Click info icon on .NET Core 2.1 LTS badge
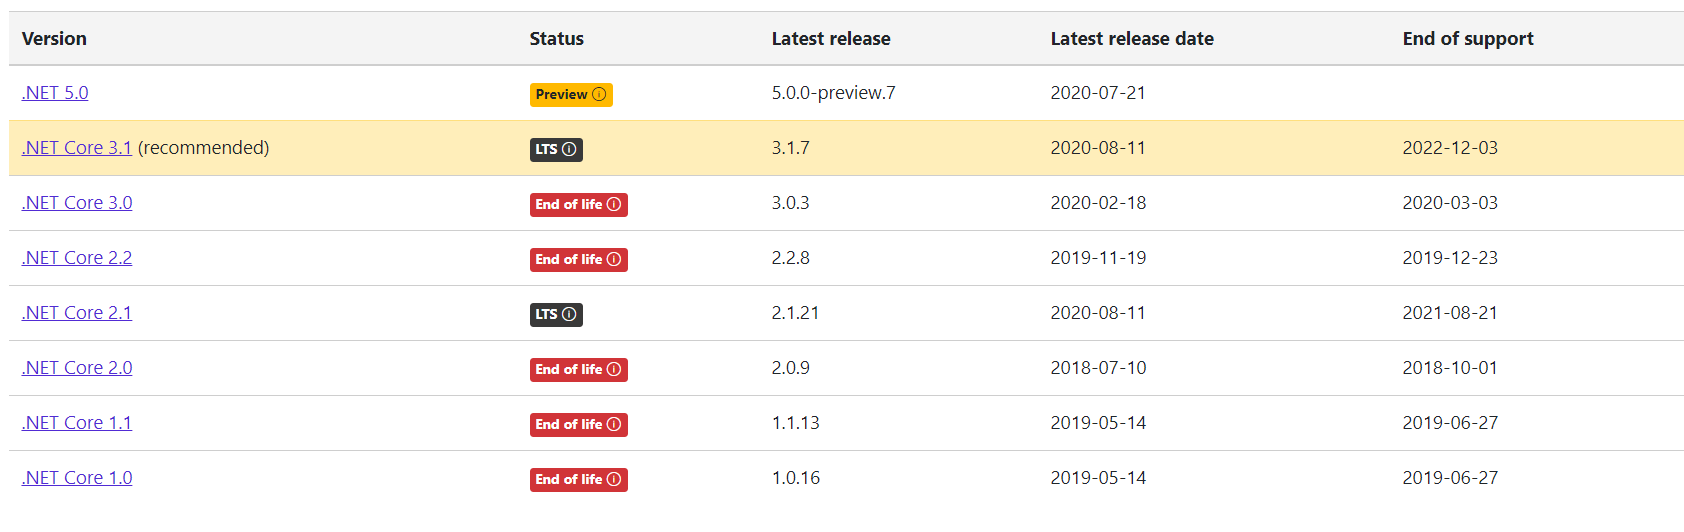Screen dimensions: 1684x532 coord(569,314)
